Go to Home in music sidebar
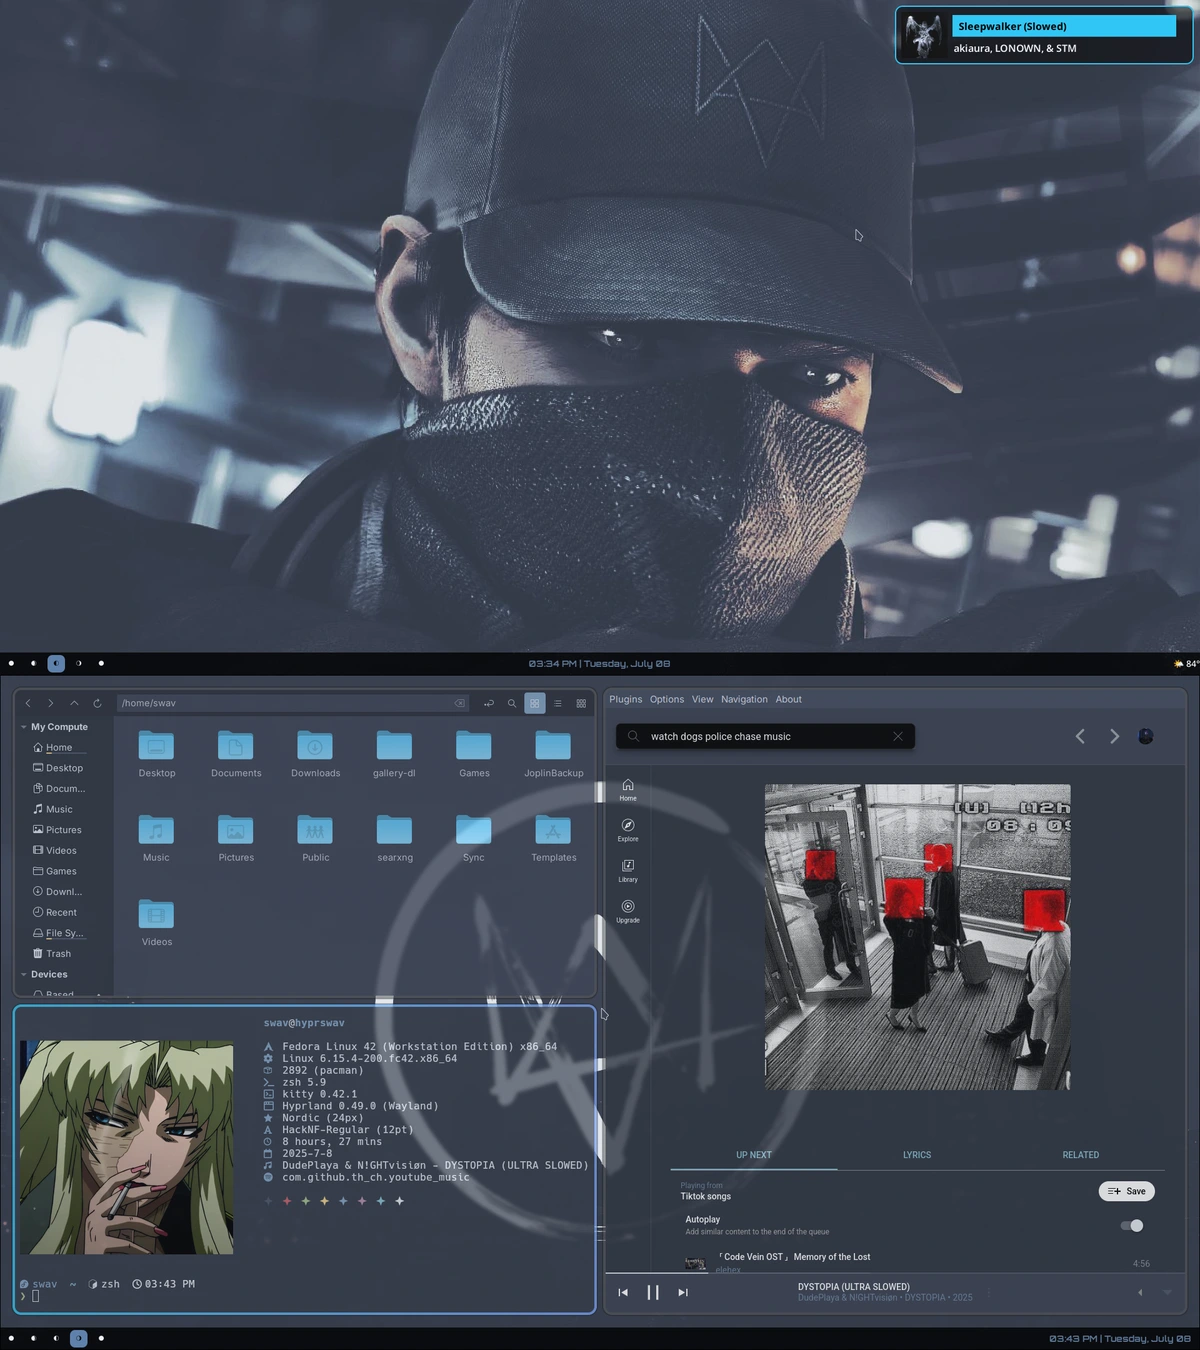The width and height of the screenshot is (1200, 1350). (627, 789)
